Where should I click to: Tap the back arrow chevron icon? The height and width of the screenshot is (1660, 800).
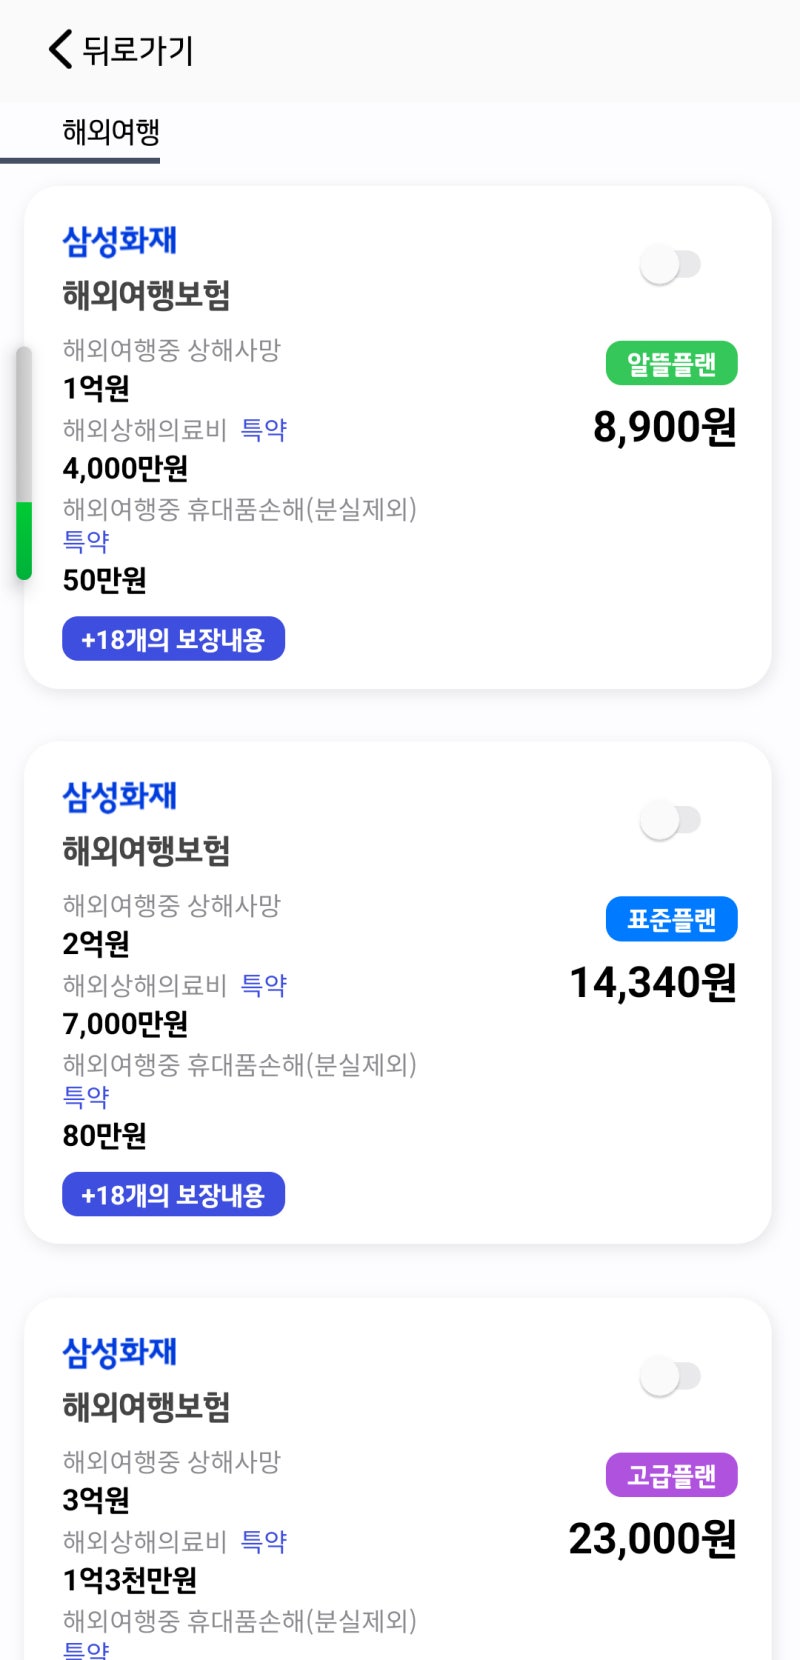[61, 49]
